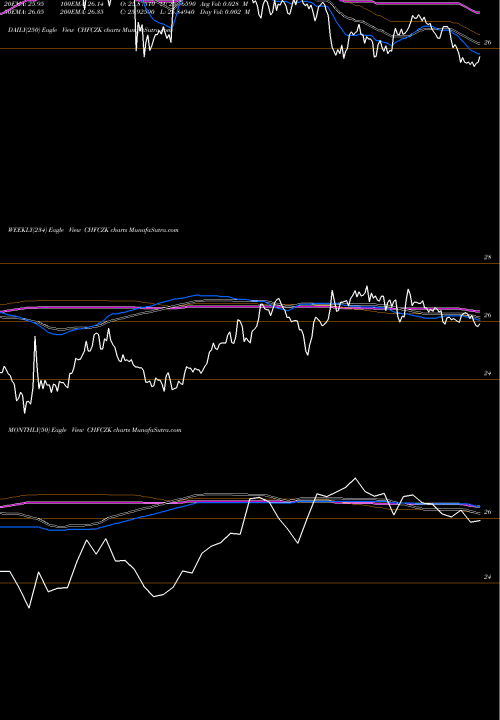Viewport: 500px width, 720px height.
Task: Click the 200EMA: 26.33 value
Action: point(82,12)
